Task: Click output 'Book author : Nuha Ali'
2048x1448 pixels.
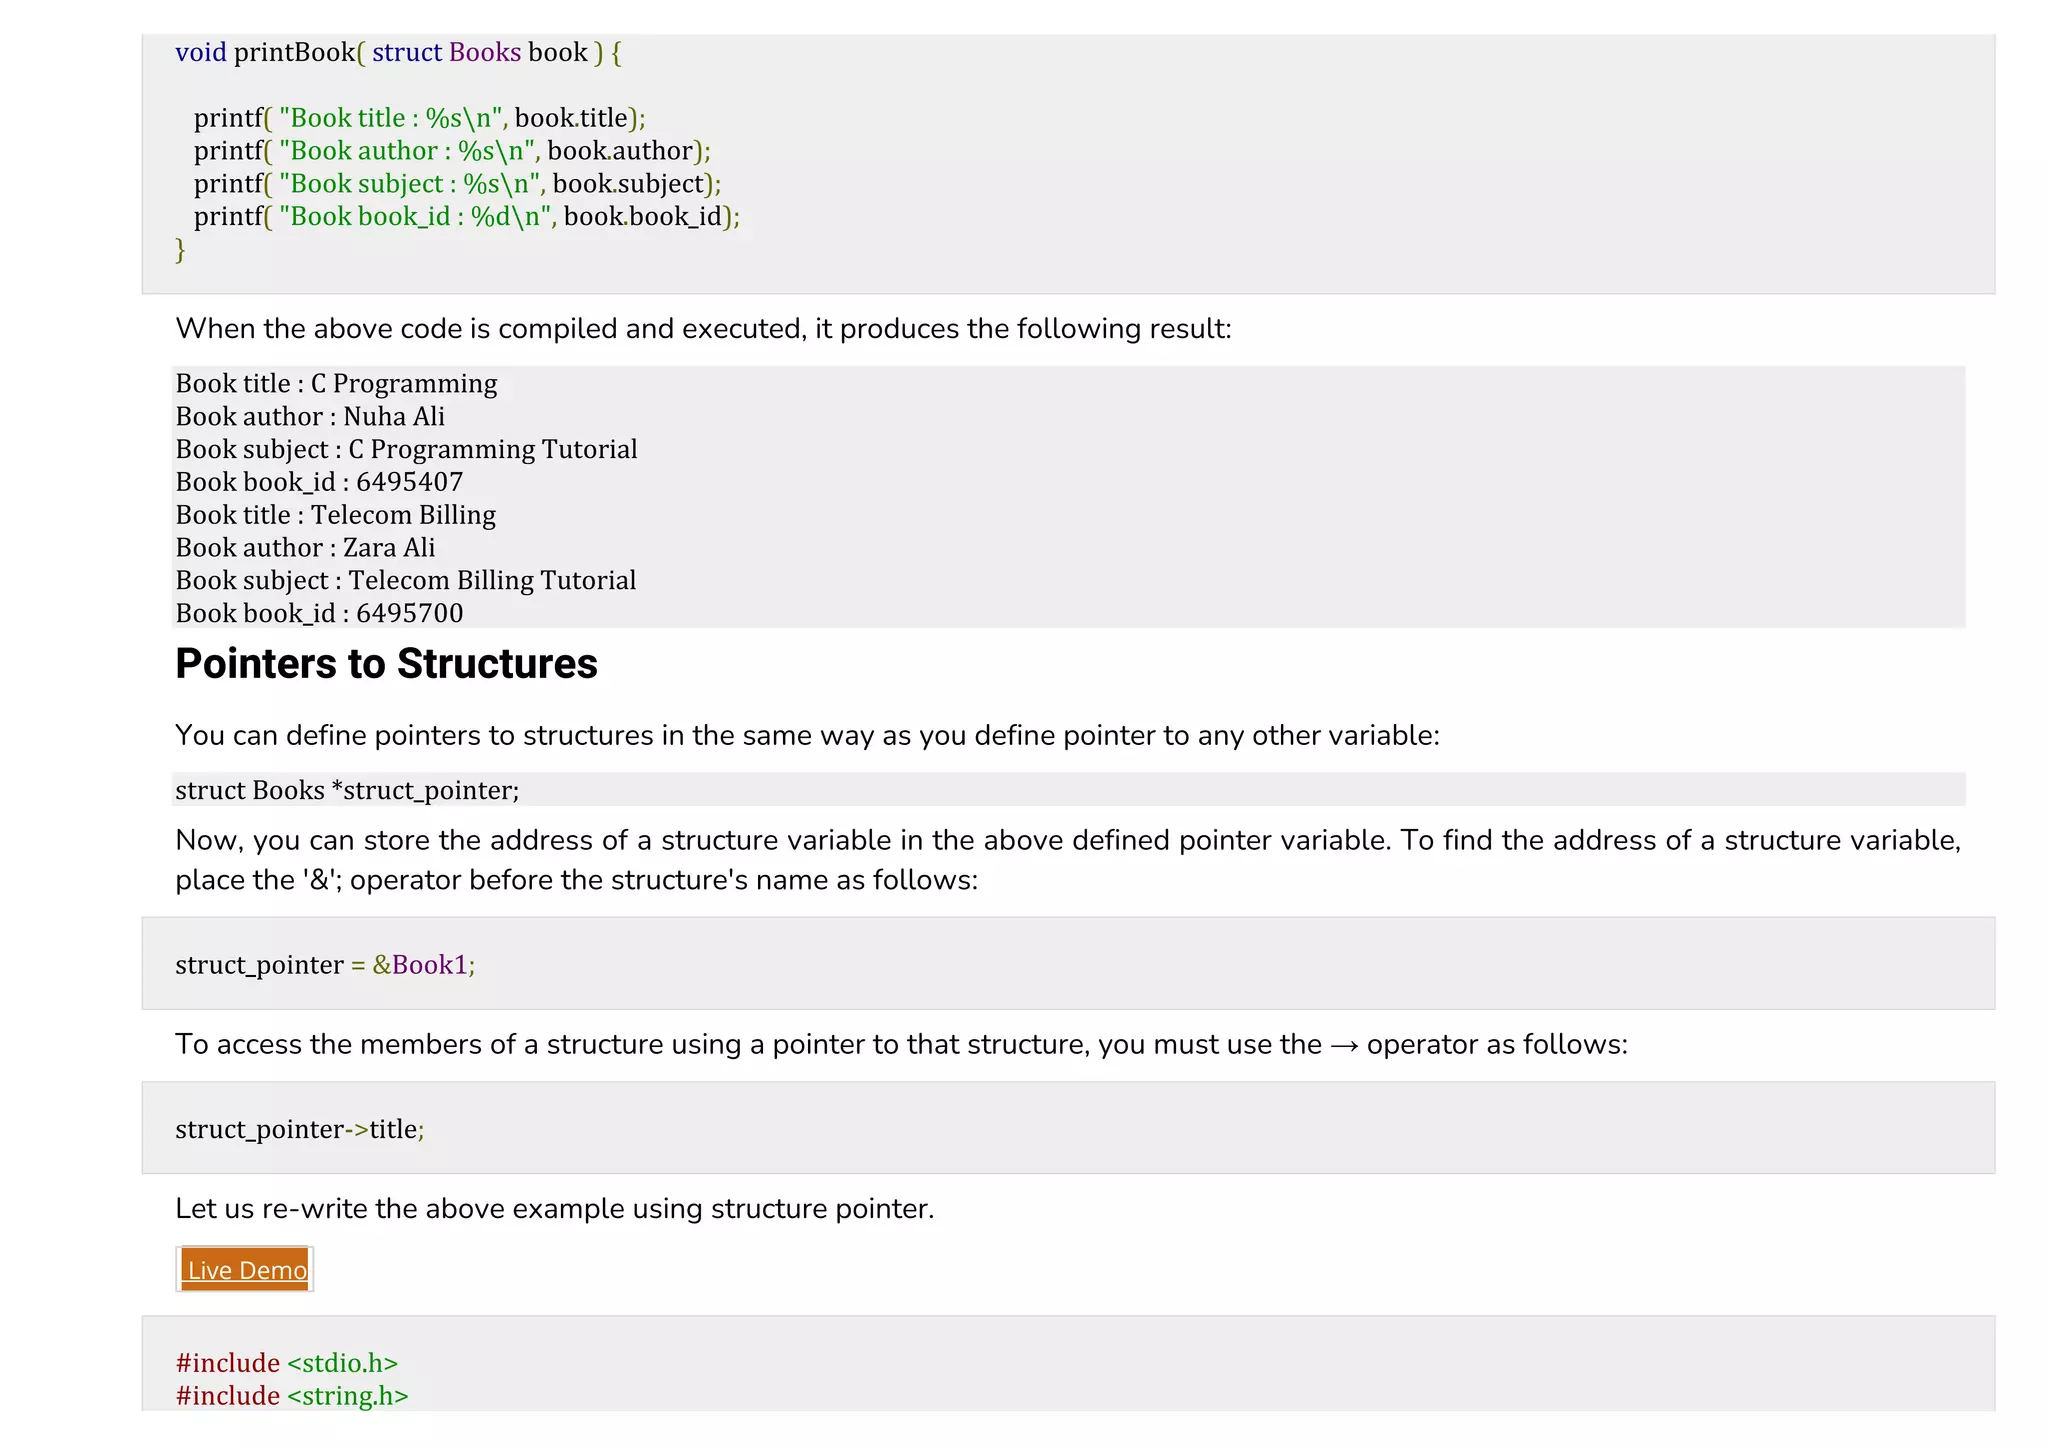Action: pyautogui.click(x=310, y=416)
